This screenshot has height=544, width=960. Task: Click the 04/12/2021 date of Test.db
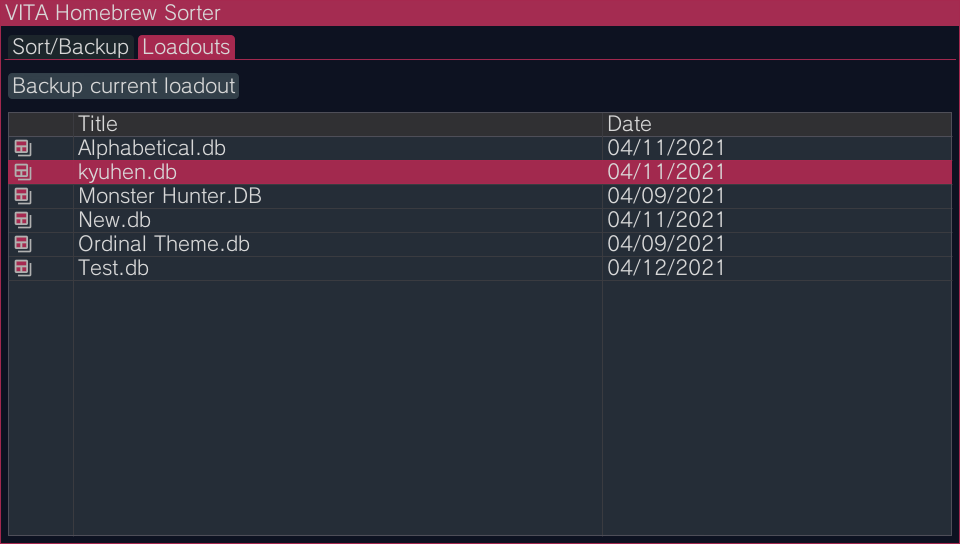point(666,268)
